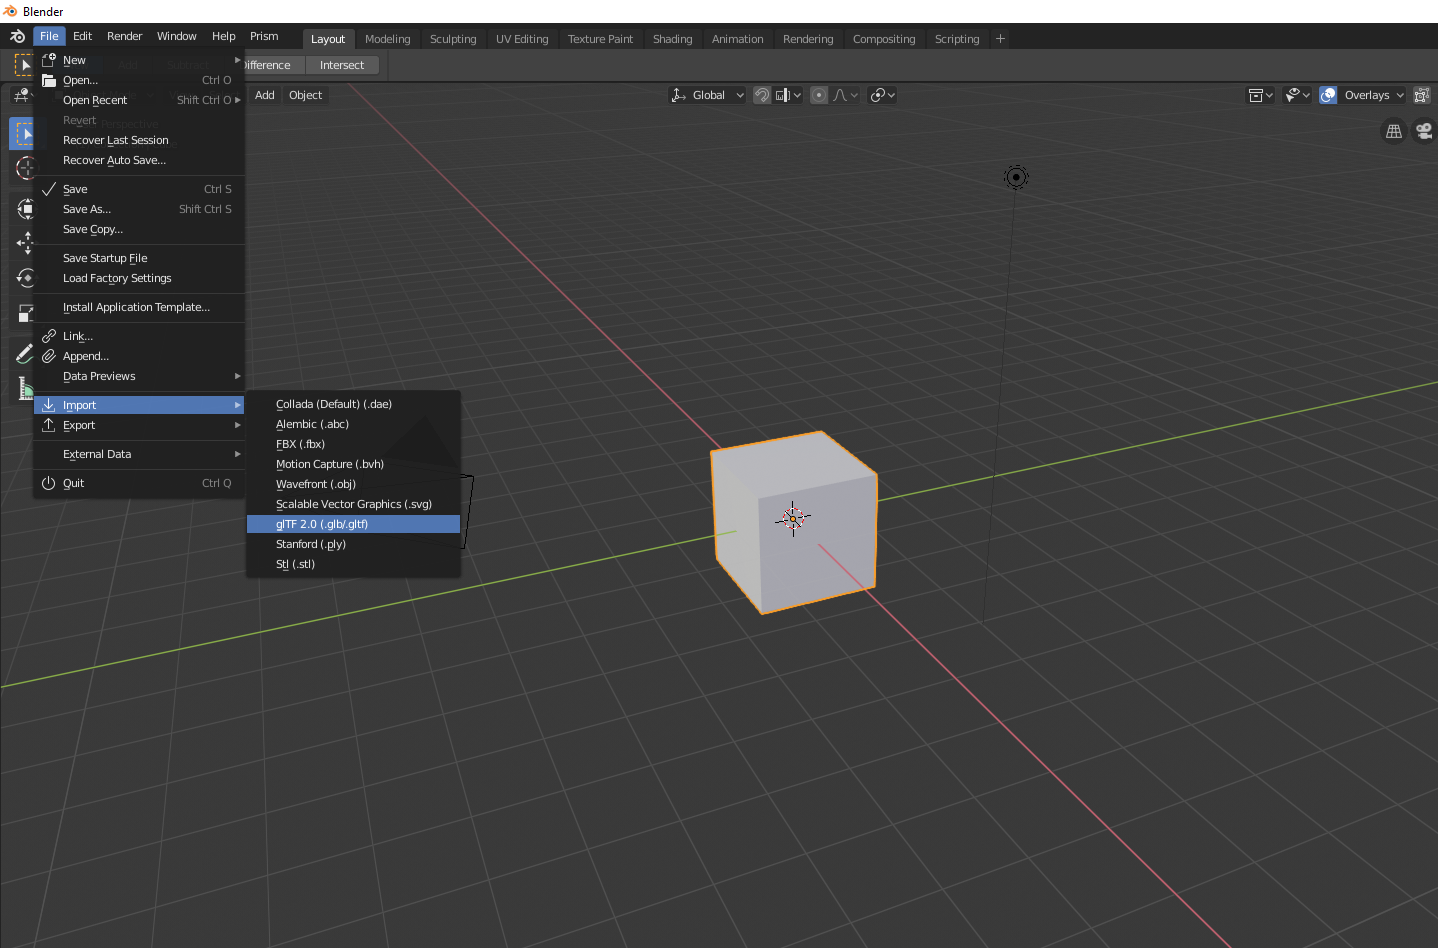Viewport: 1438px width, 948px height.
Task: Expand Data Previews submenu
Action: [139, 376]
